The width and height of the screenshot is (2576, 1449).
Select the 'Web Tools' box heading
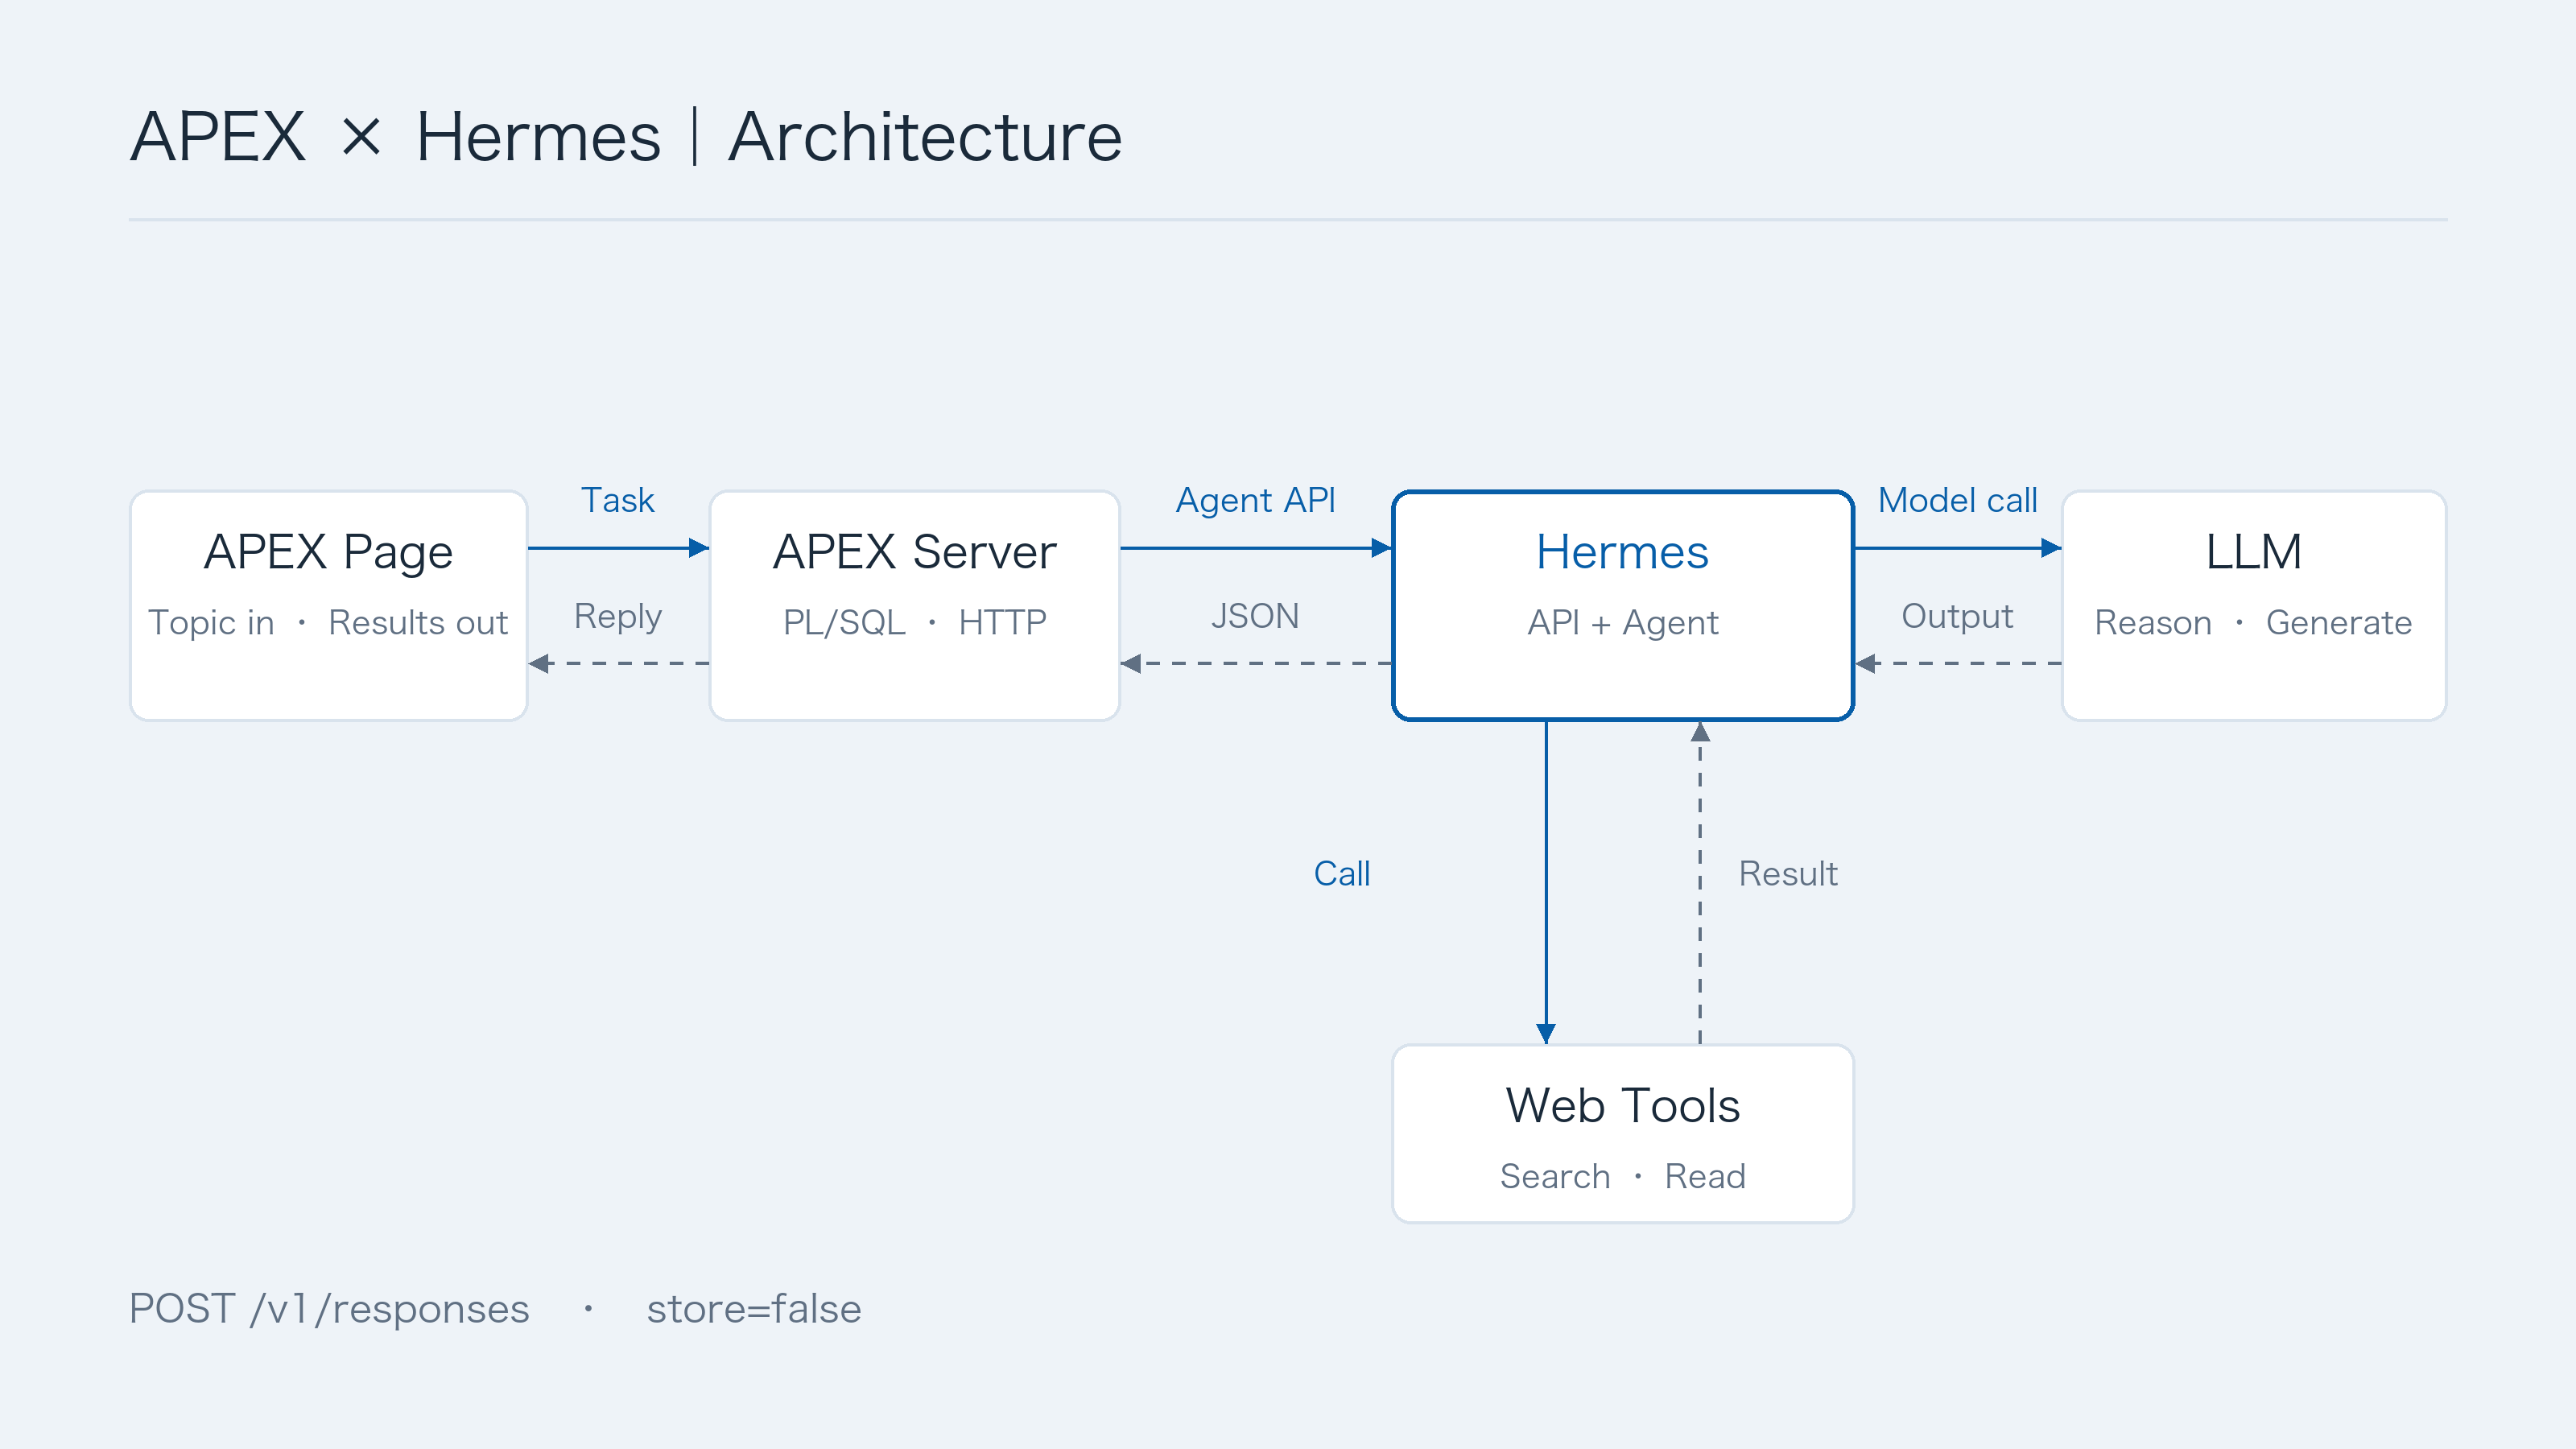coord(1622,1105)
